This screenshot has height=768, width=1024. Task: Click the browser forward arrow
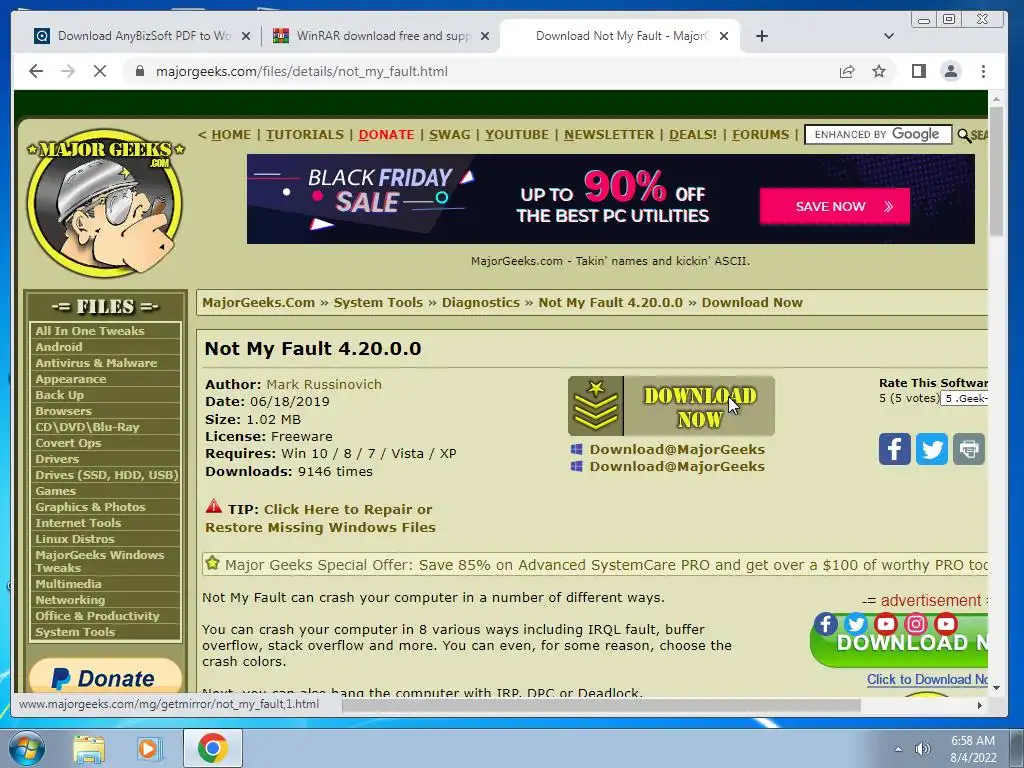(68, 71)
